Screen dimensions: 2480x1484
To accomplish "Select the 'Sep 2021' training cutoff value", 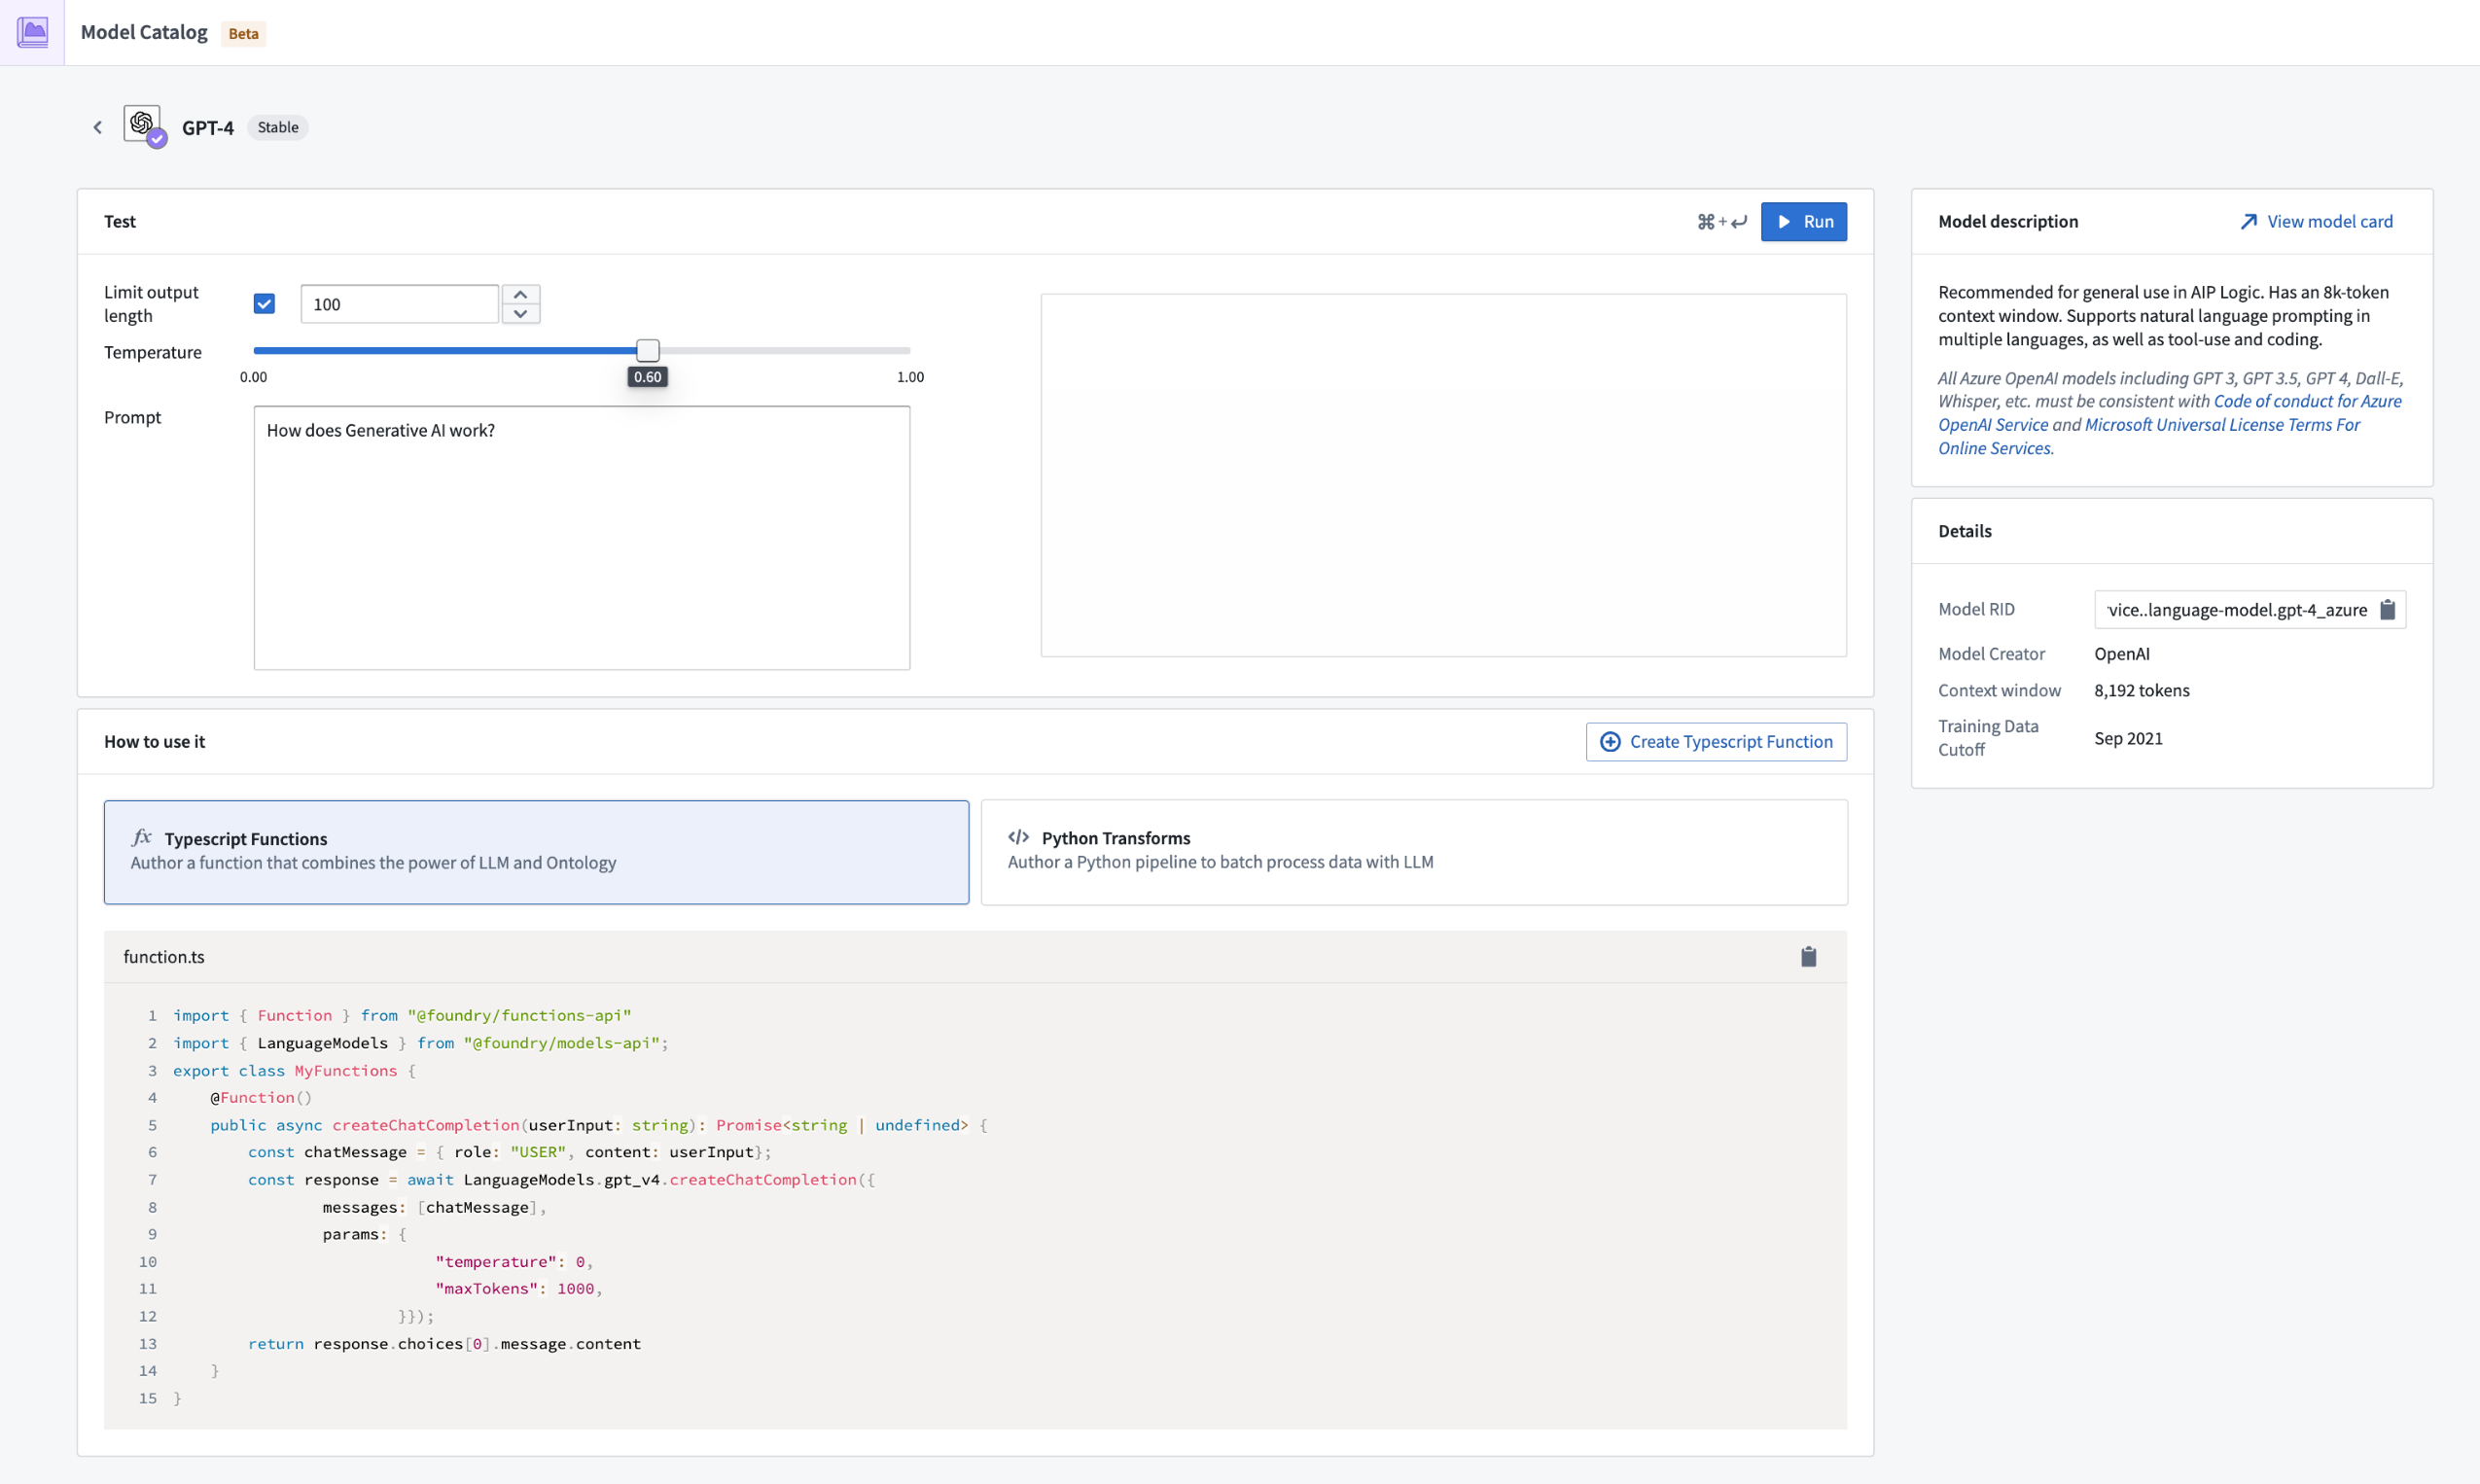I will click(x=2128, y=738).
